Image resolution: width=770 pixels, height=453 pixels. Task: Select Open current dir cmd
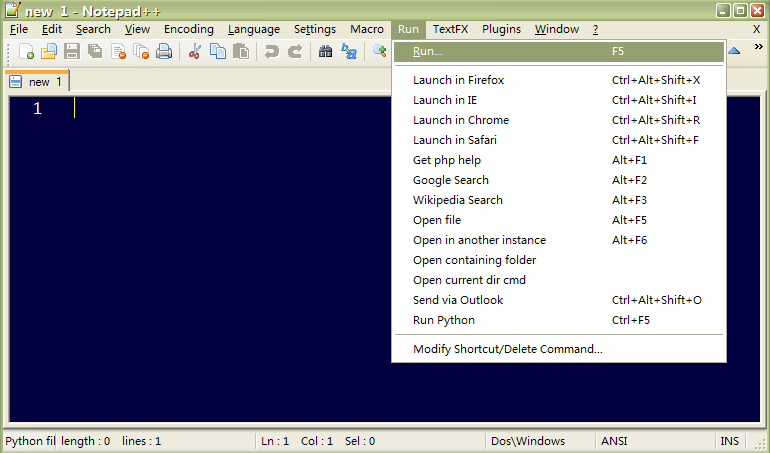coord(559,280)
